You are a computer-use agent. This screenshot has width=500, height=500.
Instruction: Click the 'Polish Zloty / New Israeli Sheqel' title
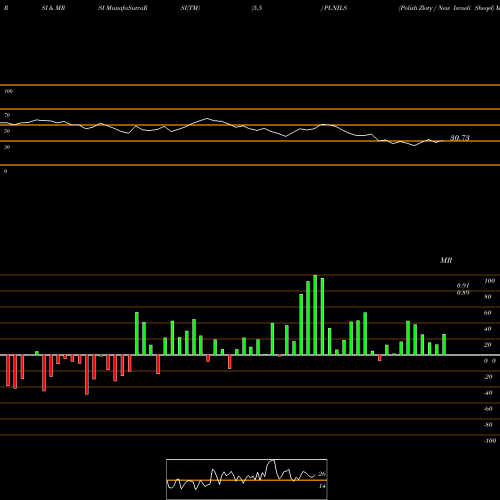click(x=446, y=8)
